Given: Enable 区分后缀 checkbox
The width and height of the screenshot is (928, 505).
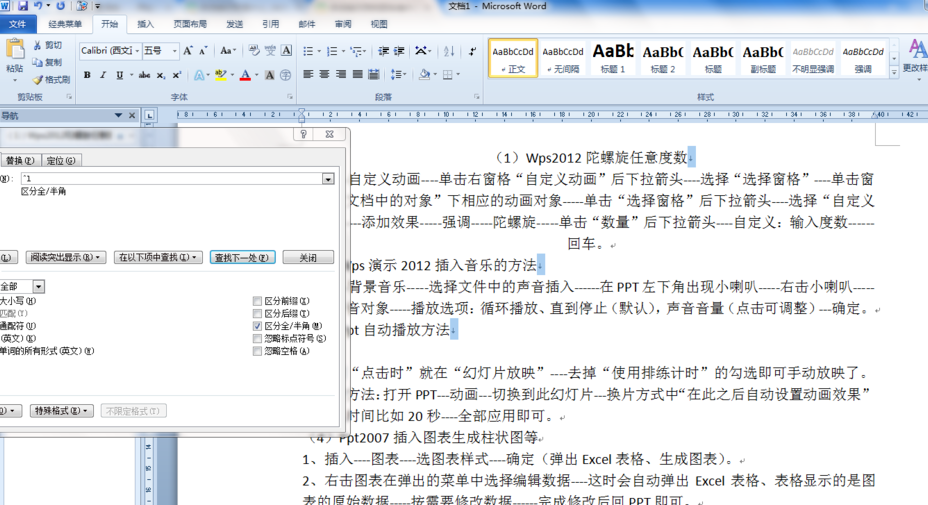Looking at the screenshot, I should (x=257, y=314).
